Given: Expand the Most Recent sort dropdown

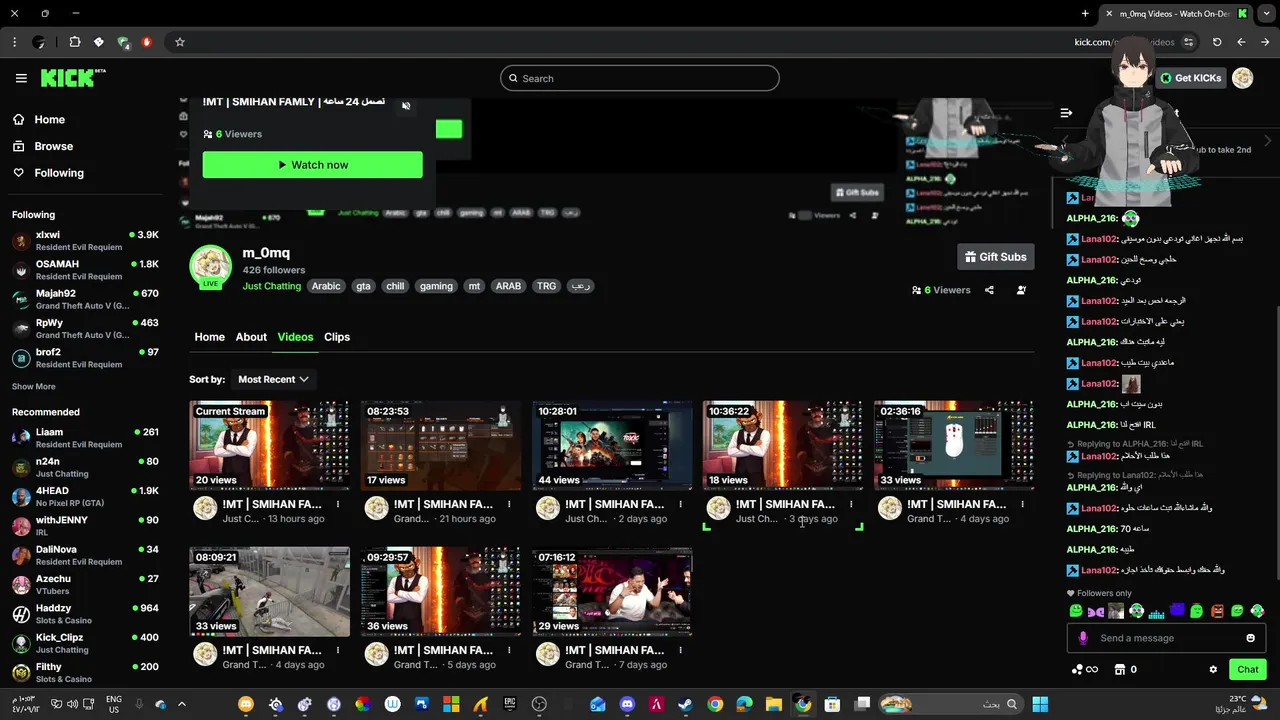Looking at the screenshot, I should [x=273, y=379].
